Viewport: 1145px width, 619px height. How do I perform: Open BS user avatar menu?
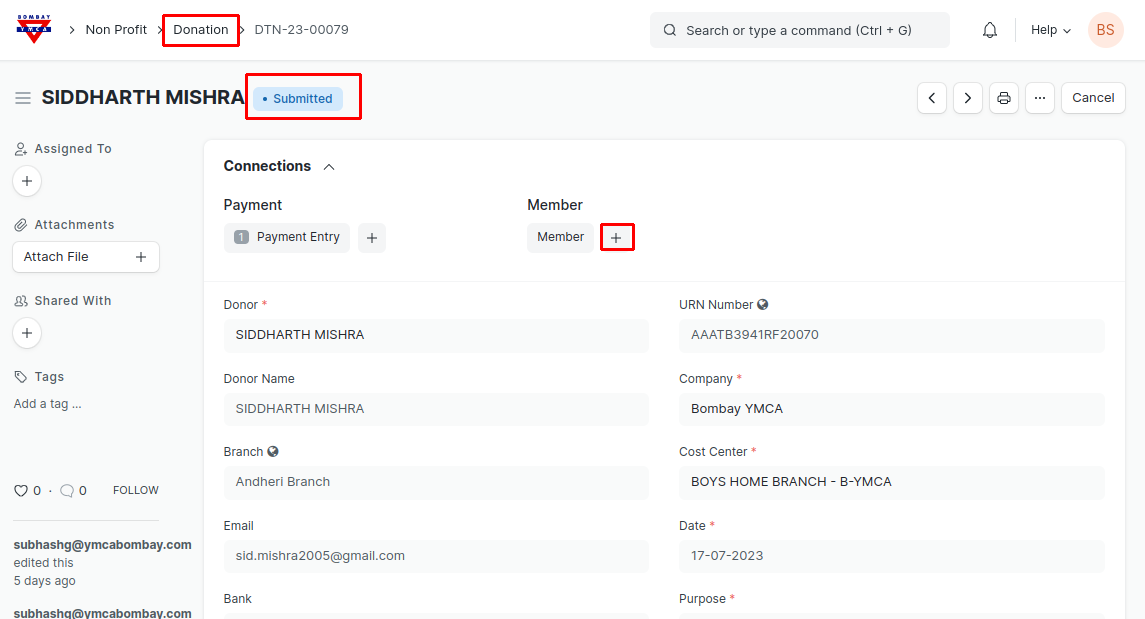coord(1105,30)
